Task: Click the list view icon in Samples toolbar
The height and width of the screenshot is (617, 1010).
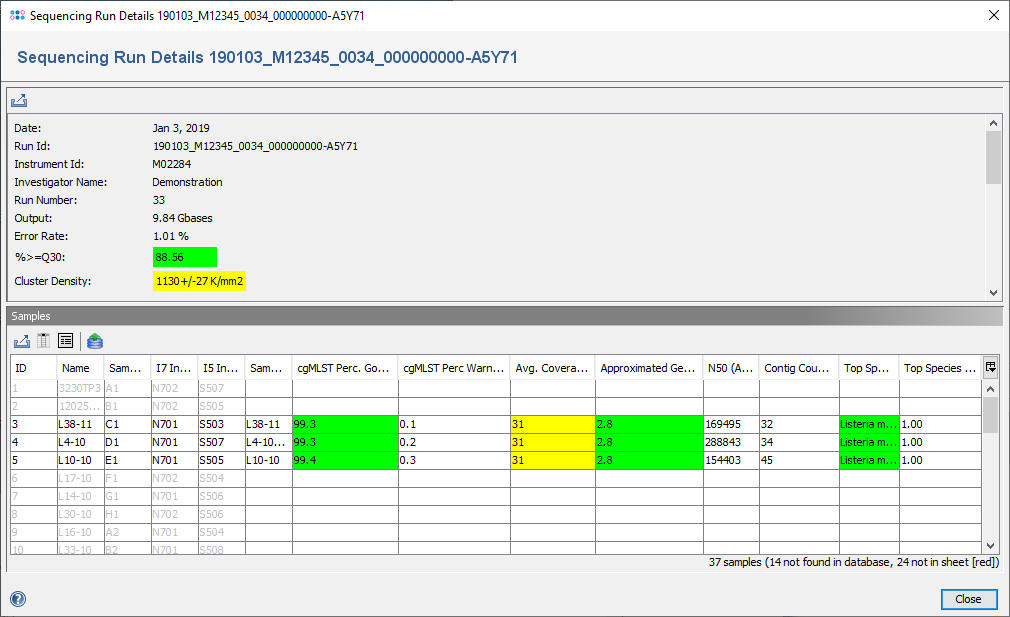Action: 66,341
